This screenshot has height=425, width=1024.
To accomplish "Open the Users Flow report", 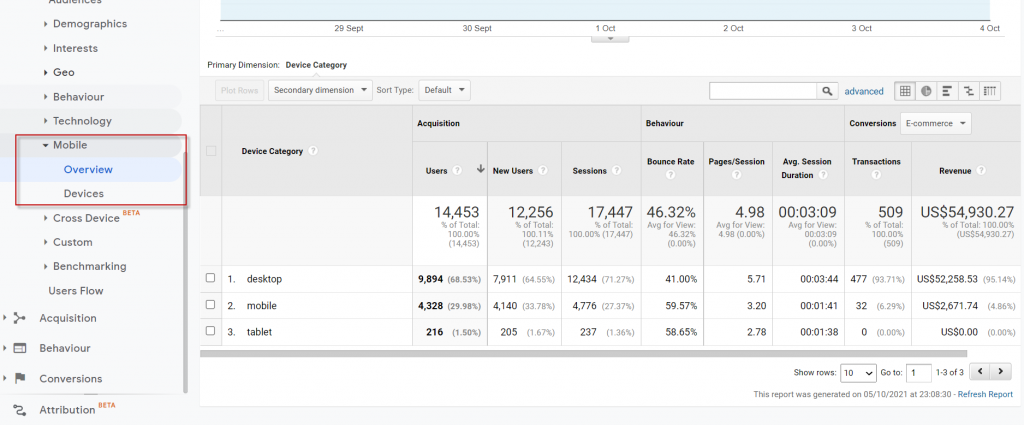I will (x=76, y=291).
